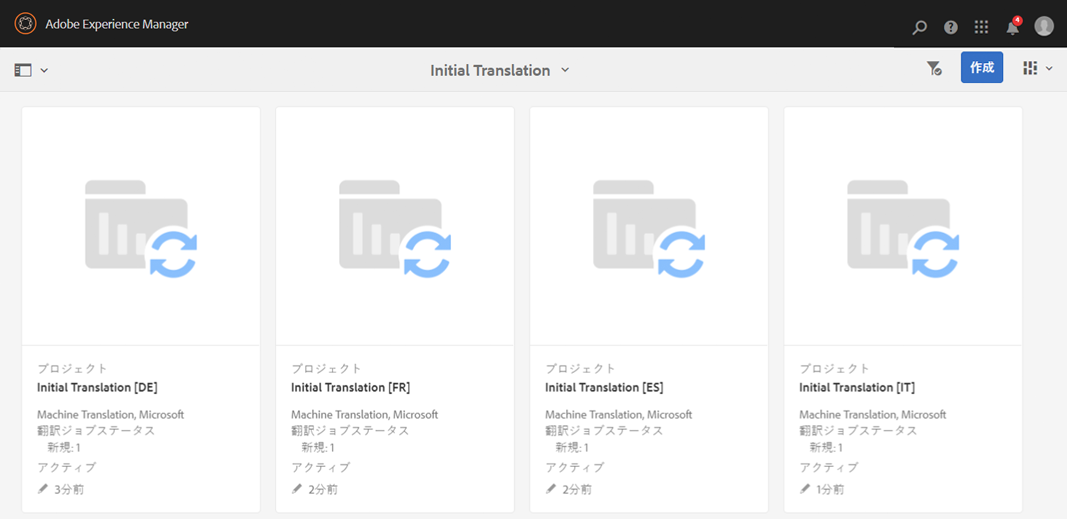Click the filter active projects icon
The image size is (1067, 519).
[x=934, y=68]
